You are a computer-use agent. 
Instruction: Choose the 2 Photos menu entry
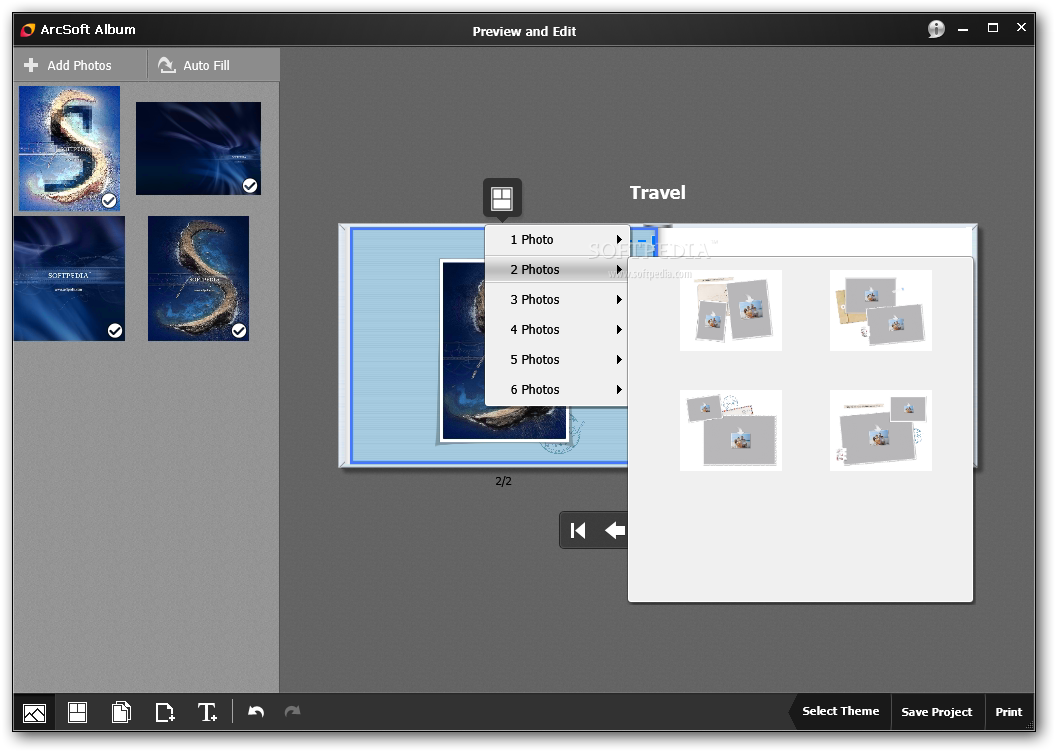pyautogui.click(x=557, y=269)
